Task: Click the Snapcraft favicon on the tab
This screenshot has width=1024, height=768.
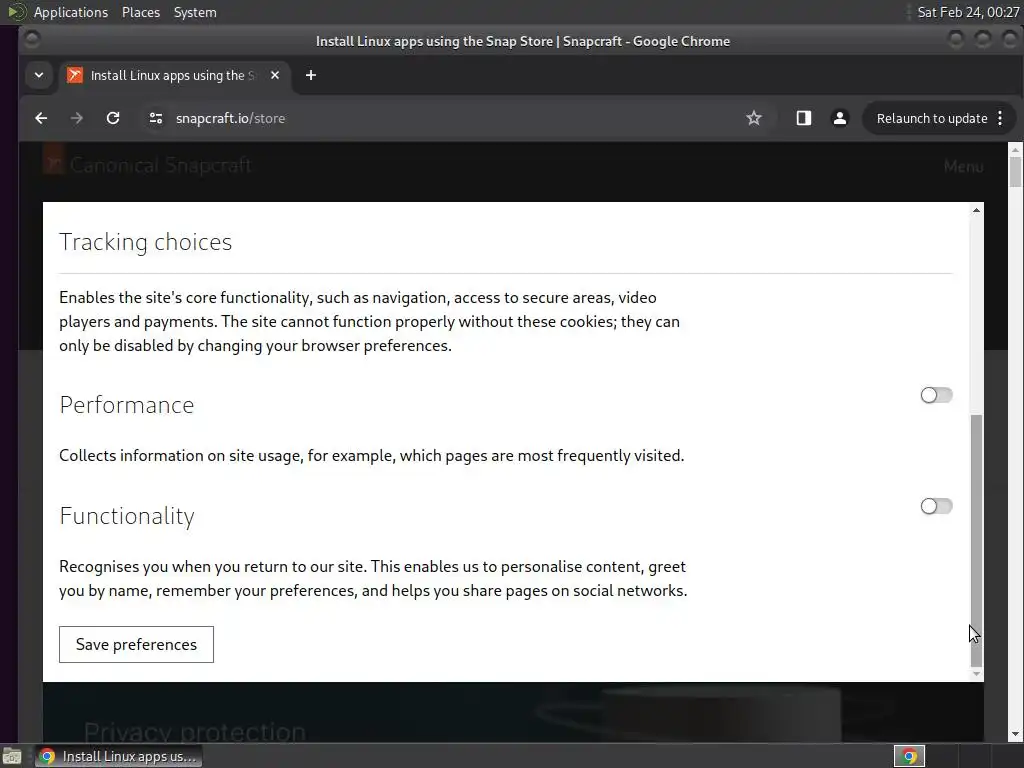Action: pyautogui.click(x=75, y=75)
